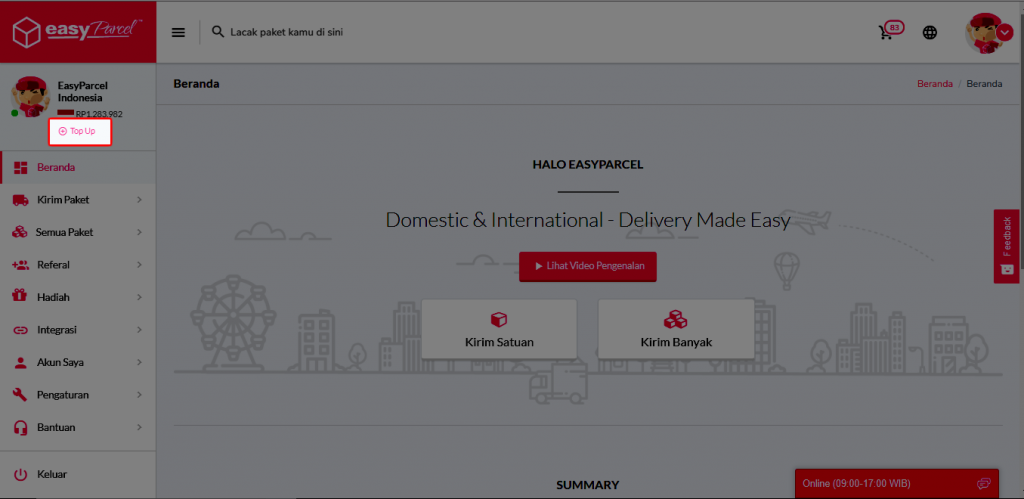The width and height of the screenshot is (1024, 499).
Task: Expand the Semua Paket submenu
Action: (x=138, y=232)
